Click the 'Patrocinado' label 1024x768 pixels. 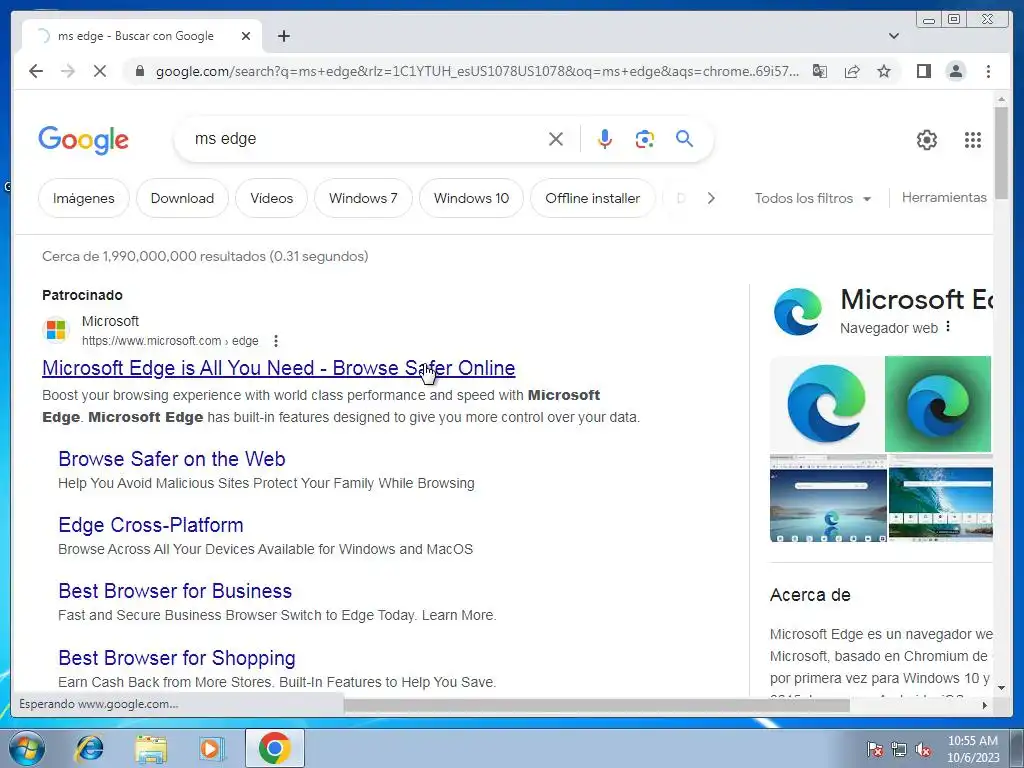82,295
